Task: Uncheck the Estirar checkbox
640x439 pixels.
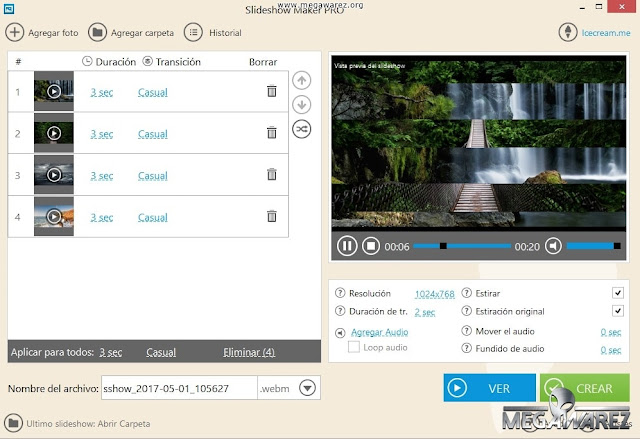Action: coord(618,293)
